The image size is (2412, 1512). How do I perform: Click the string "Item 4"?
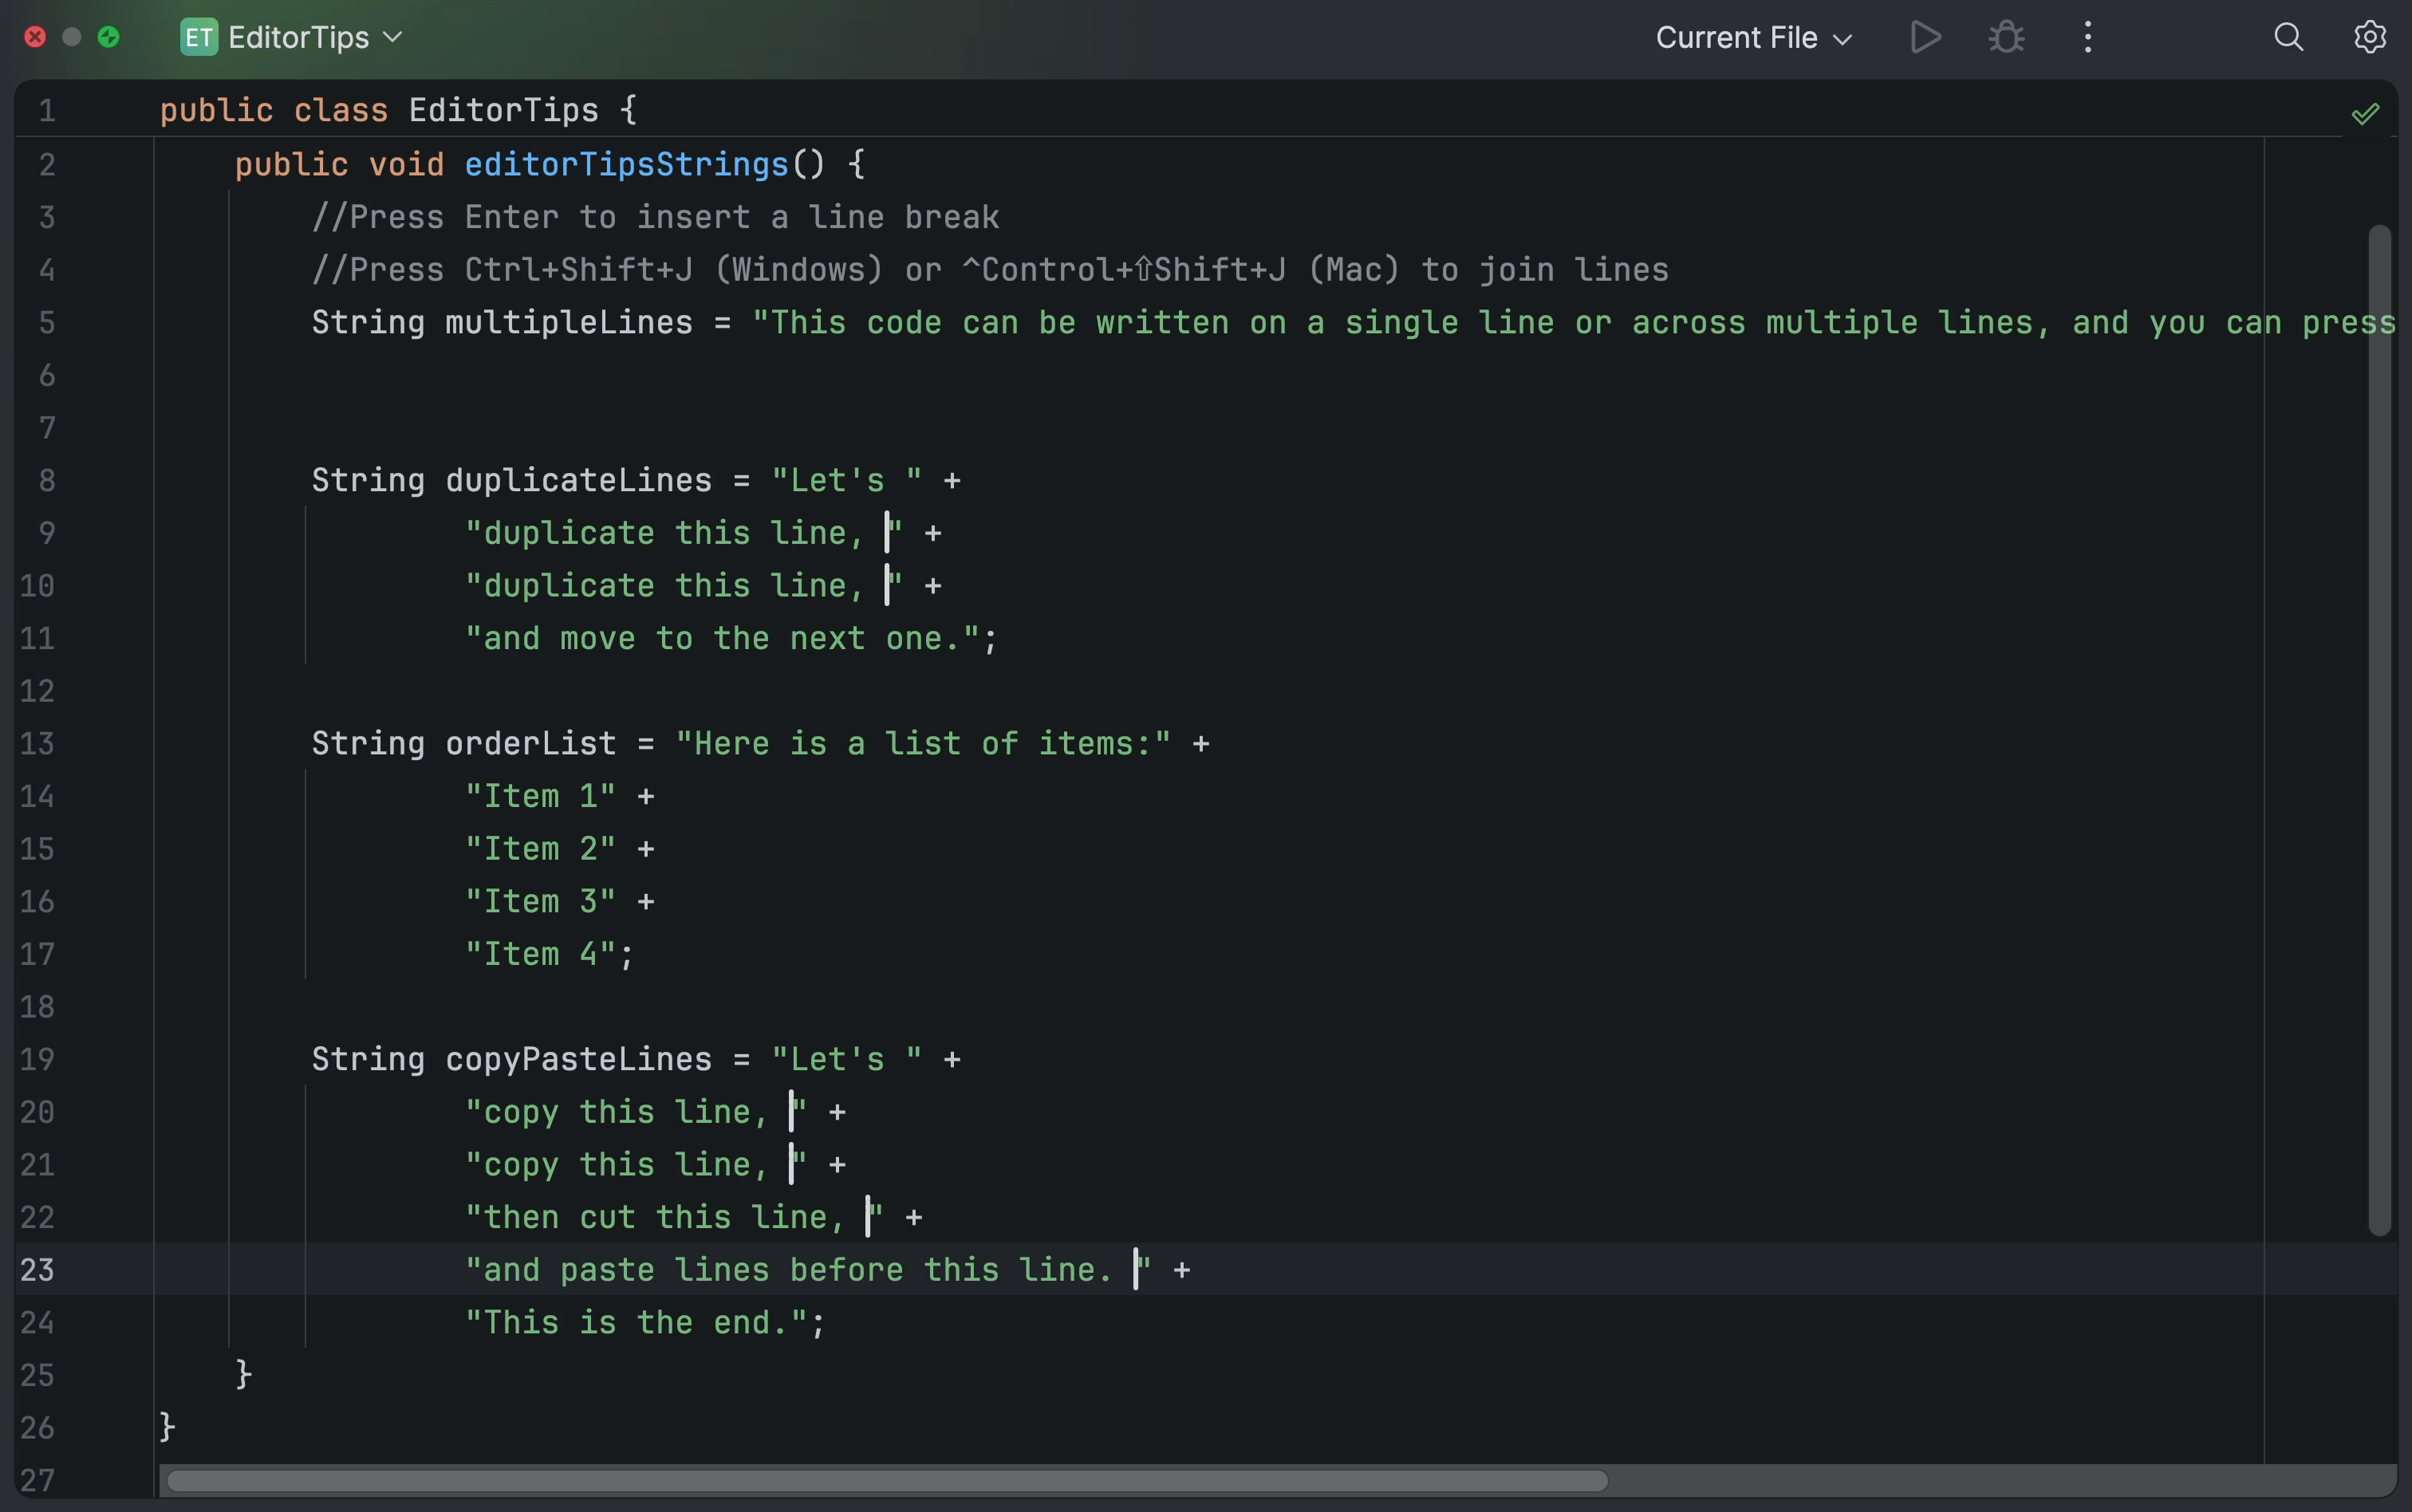(x=540, y=955)
